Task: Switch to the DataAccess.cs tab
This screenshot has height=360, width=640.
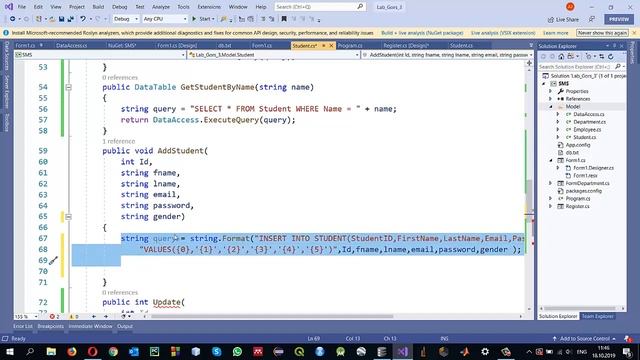Action: coord(71,45)
